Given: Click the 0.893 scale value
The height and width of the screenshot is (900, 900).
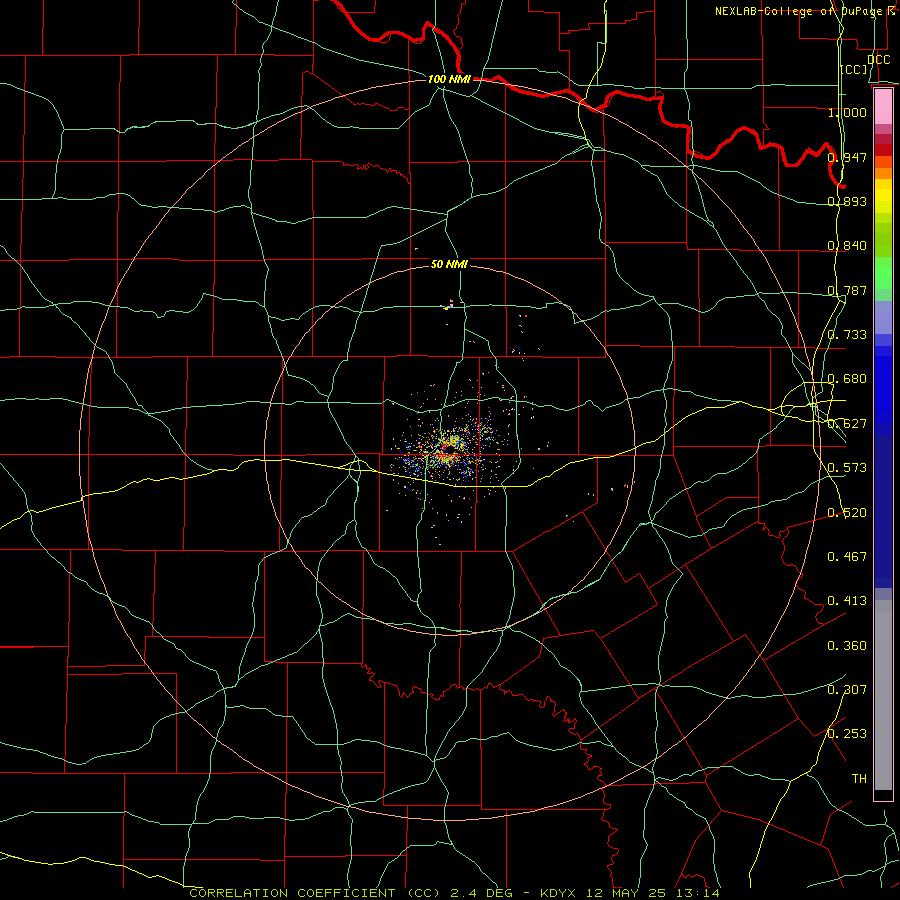Looking at the screenshot, I should [x=847, y=201].
